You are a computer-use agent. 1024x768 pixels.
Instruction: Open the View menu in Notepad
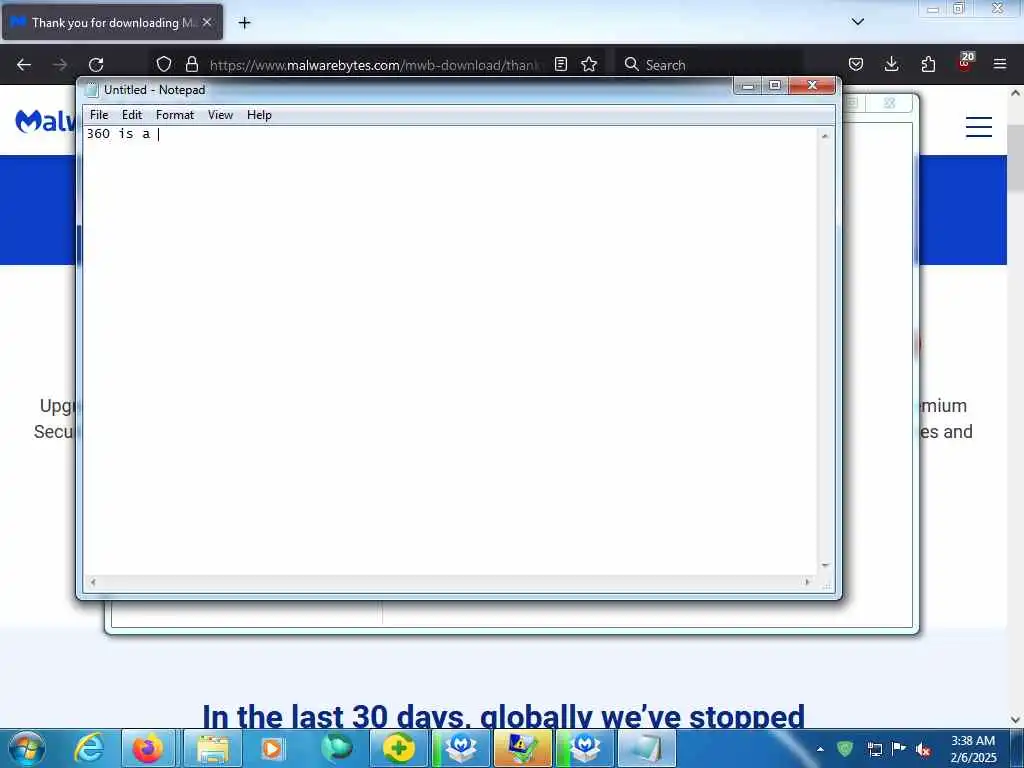pyautogui.click(x=220, y=115)
